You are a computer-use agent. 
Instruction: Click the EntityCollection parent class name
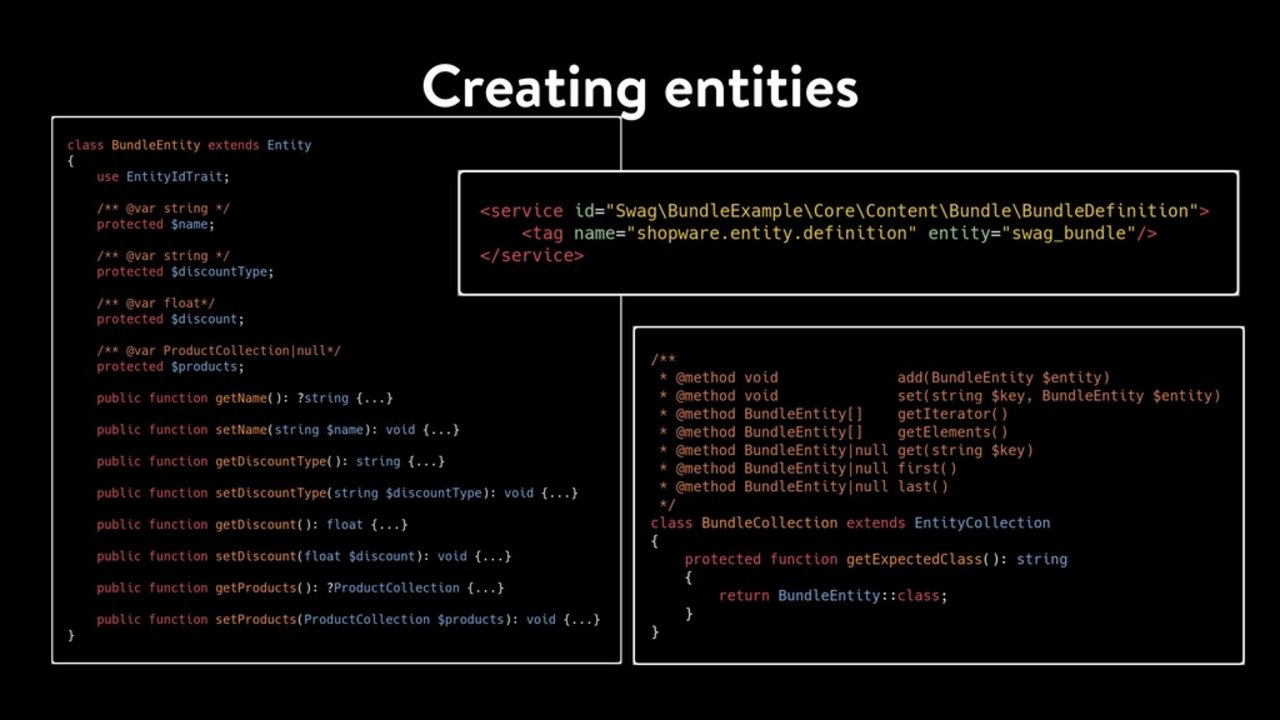(982, 523)
